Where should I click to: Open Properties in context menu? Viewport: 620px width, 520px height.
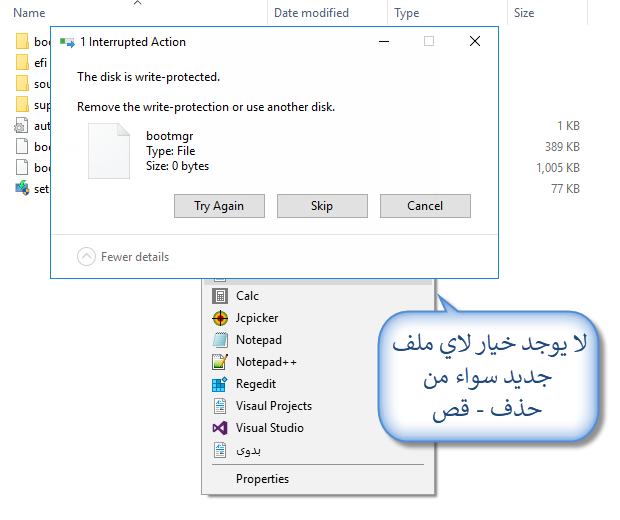(262, 479)
